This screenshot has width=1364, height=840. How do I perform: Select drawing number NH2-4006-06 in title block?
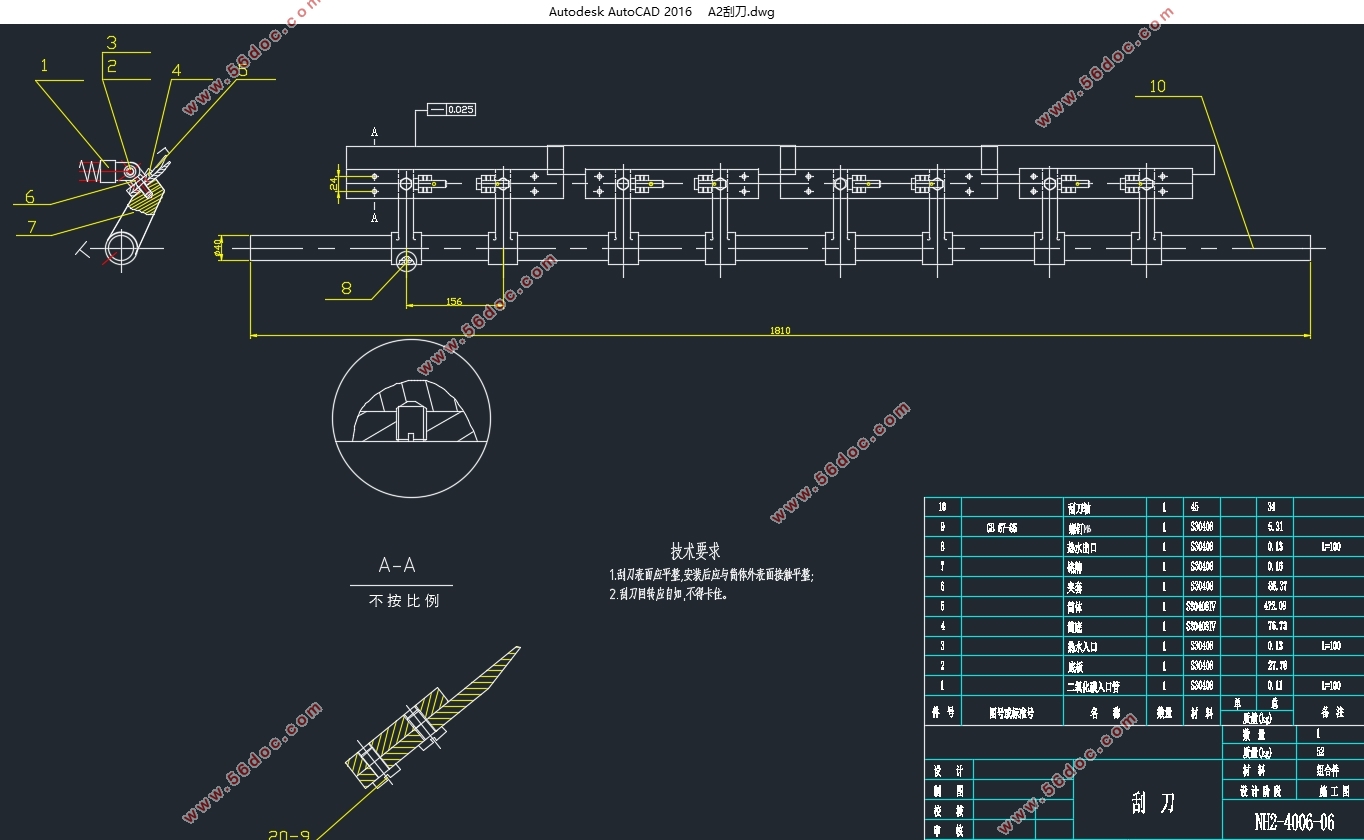(x=1294, y=822)
